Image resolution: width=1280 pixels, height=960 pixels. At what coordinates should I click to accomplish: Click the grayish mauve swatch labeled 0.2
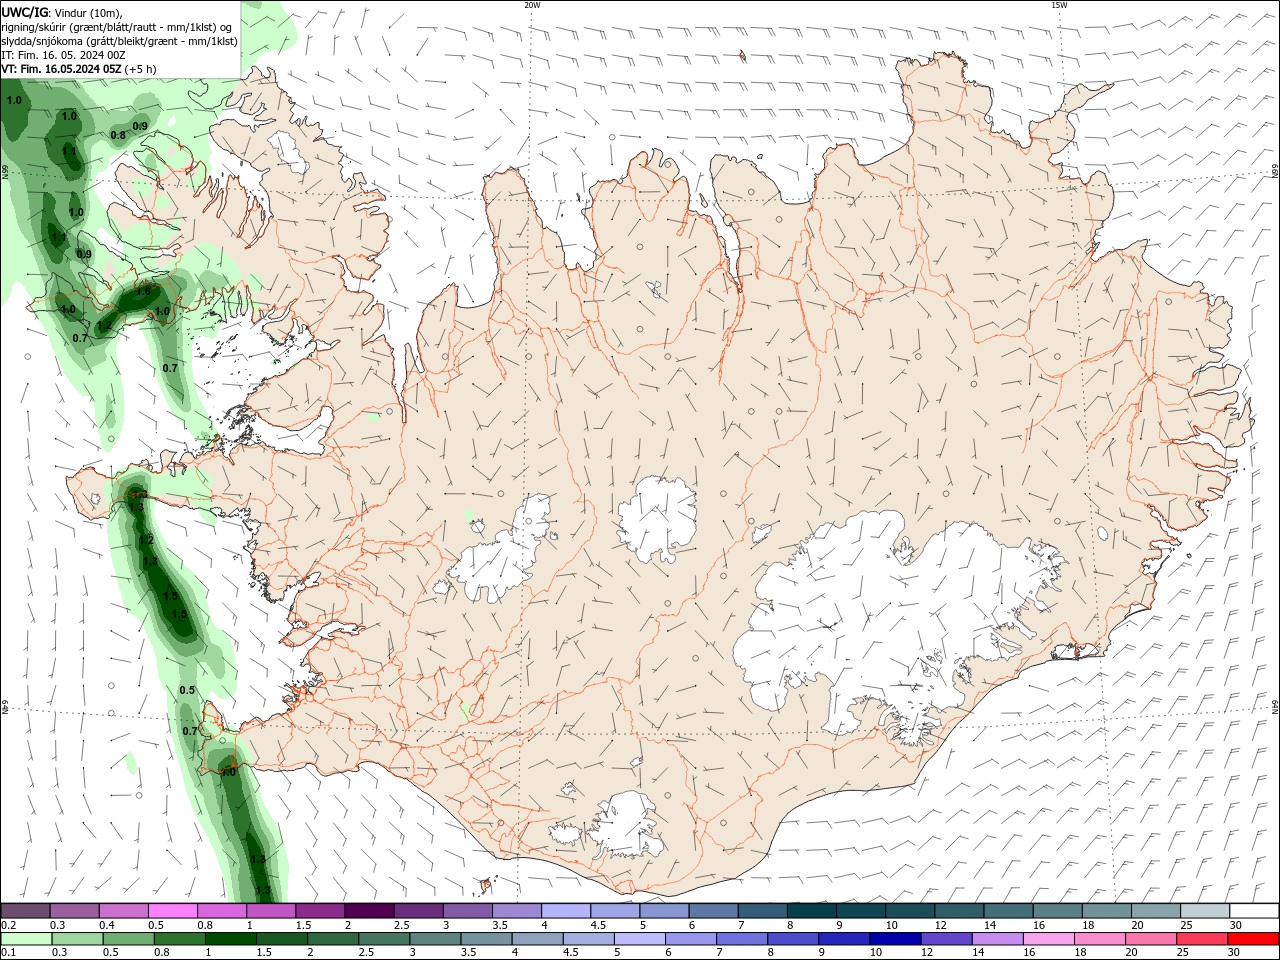(x=26, y=911)
